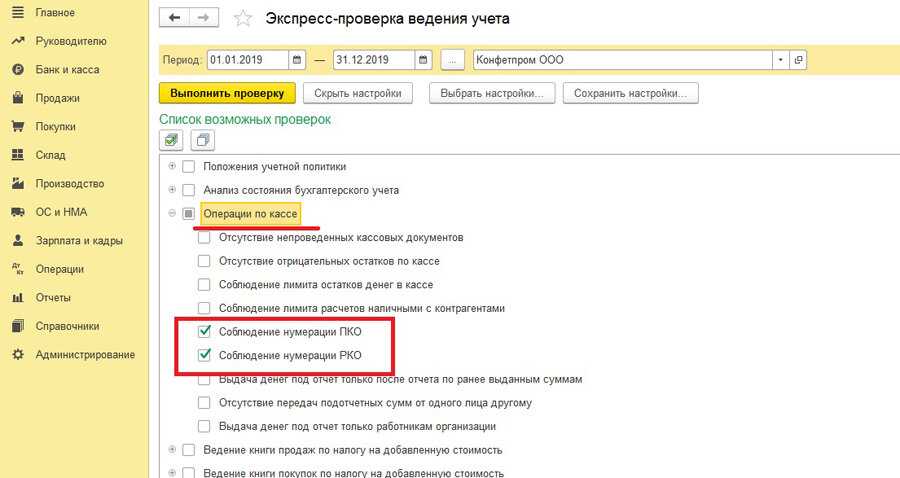Viewport: 900px width, 478px height.
Task: Open the hamburger icon next to Главное
Action: (18, 12)
